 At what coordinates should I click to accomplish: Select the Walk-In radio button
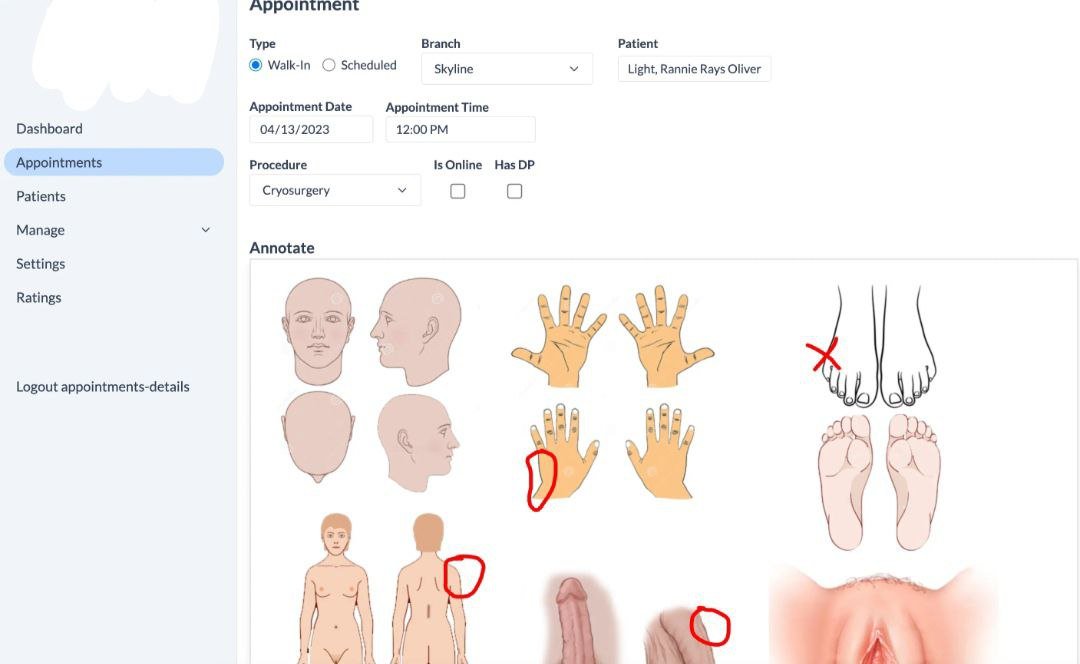tap(256, 65)
